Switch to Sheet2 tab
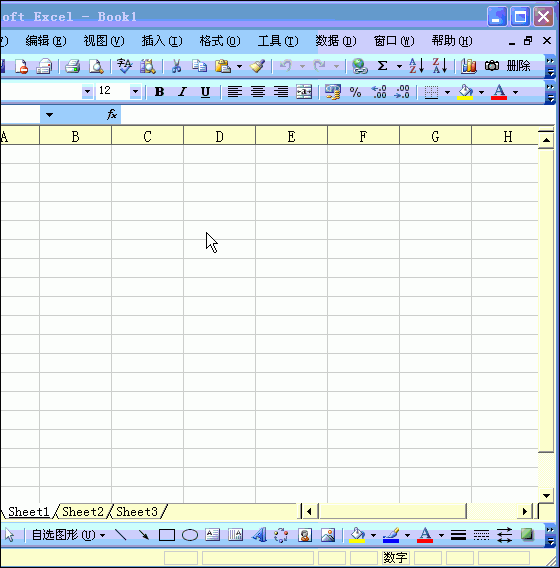Image resolution: width=560 pixels, height=568 pixels. [x=83, y=512]
